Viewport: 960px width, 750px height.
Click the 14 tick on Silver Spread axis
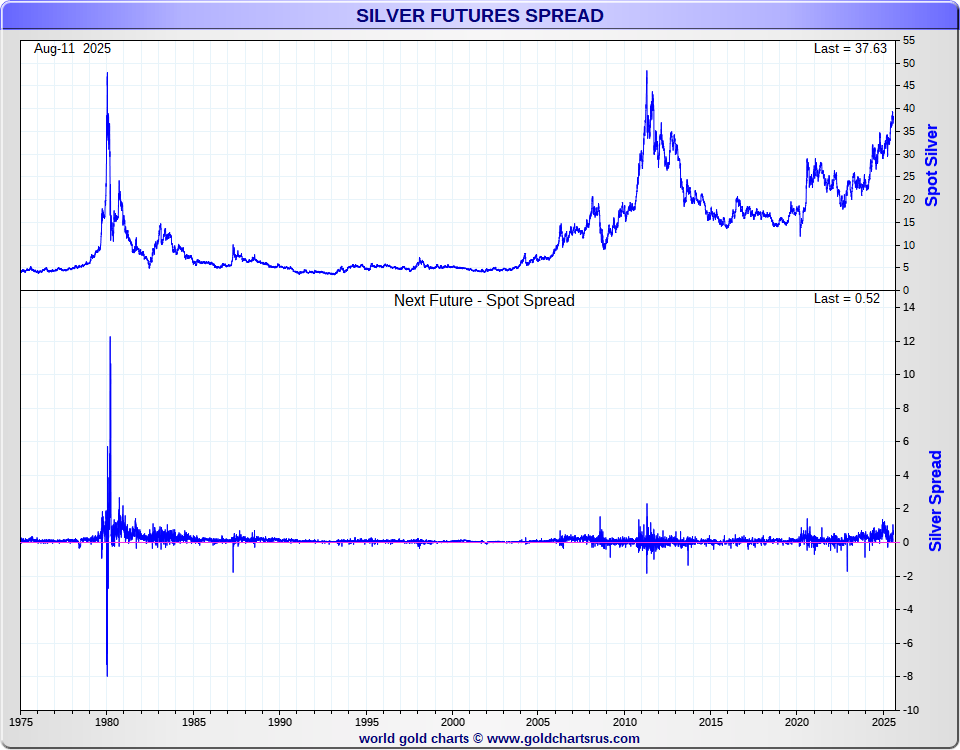[x=909, y=307]
